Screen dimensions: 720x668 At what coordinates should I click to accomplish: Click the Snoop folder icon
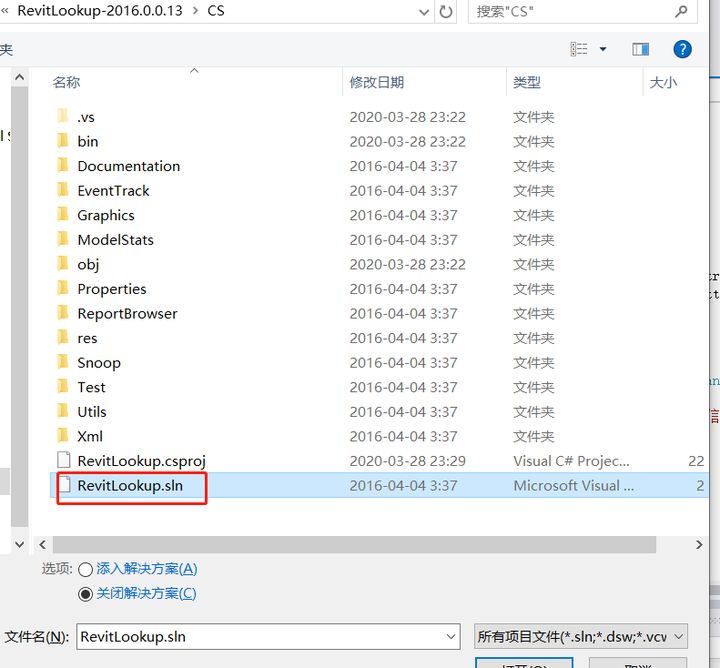tap(63, 361)
